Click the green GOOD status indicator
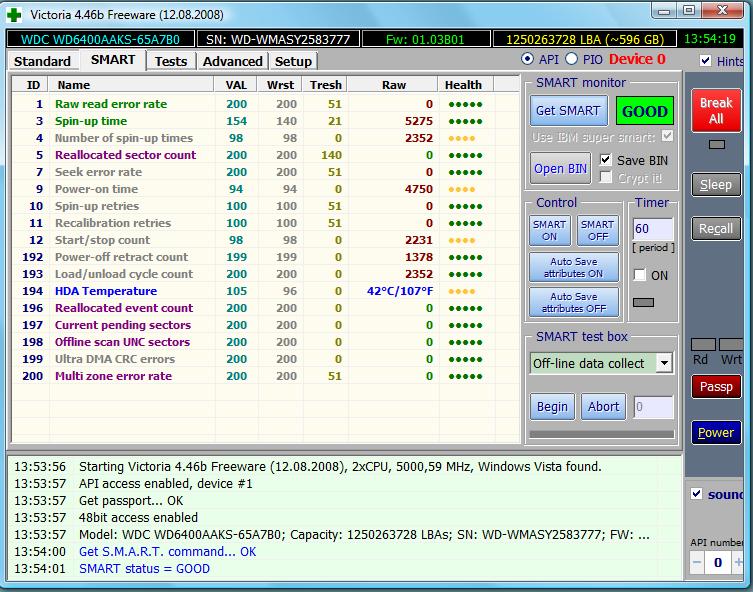Screen dimensions: 753x592 click(644, 111)
